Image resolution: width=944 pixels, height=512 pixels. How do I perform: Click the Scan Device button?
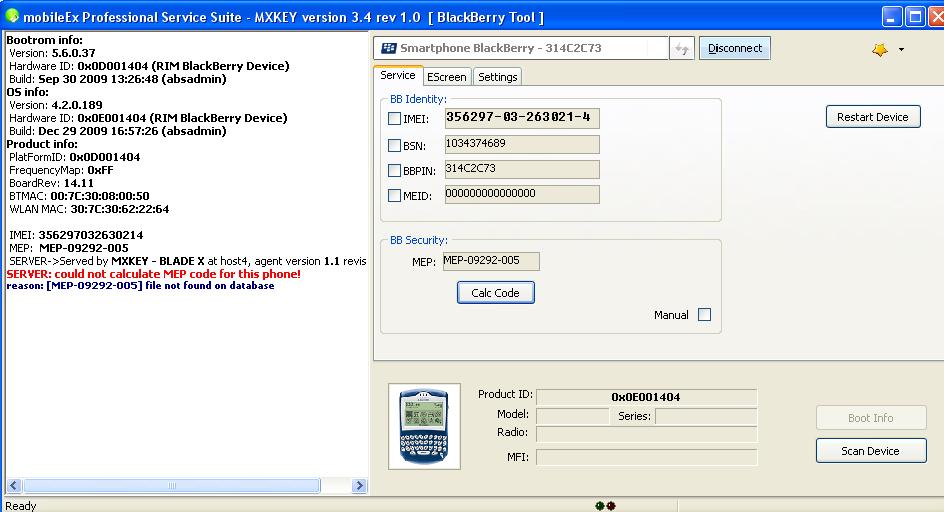[x=871, y=451]
